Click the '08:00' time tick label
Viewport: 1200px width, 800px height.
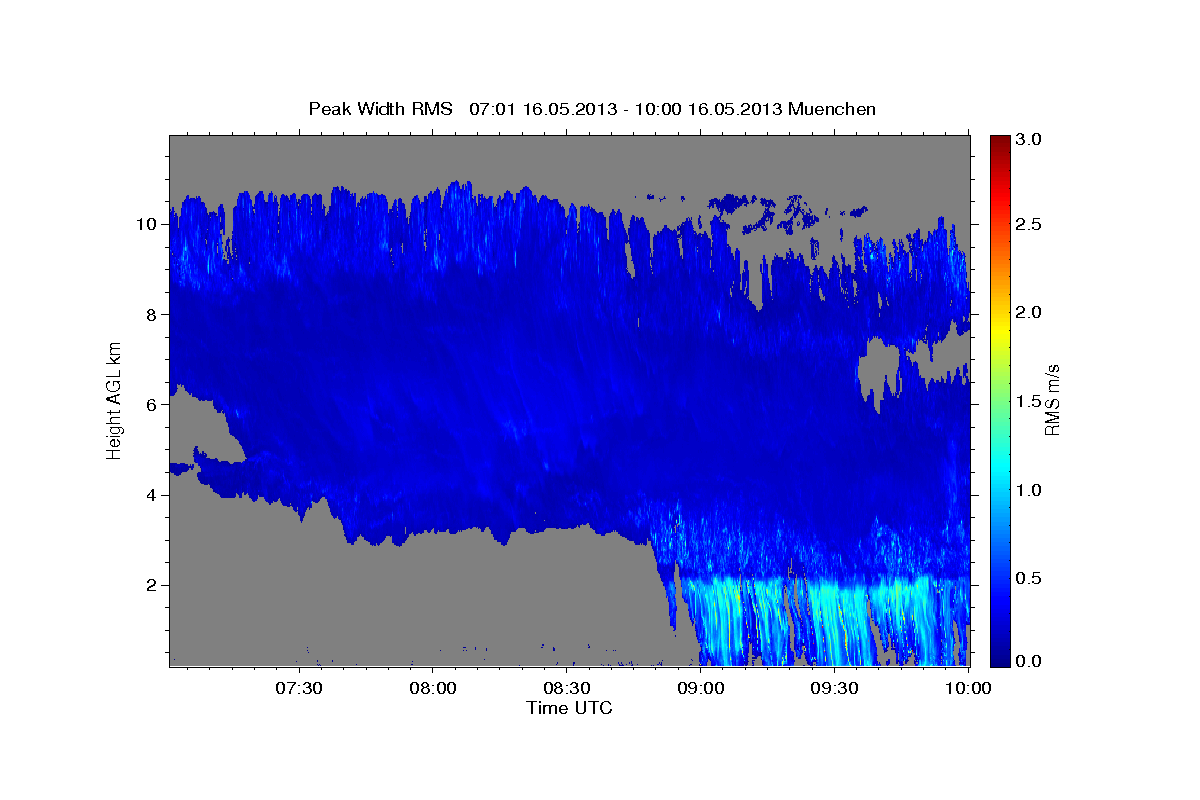point(434,688)
